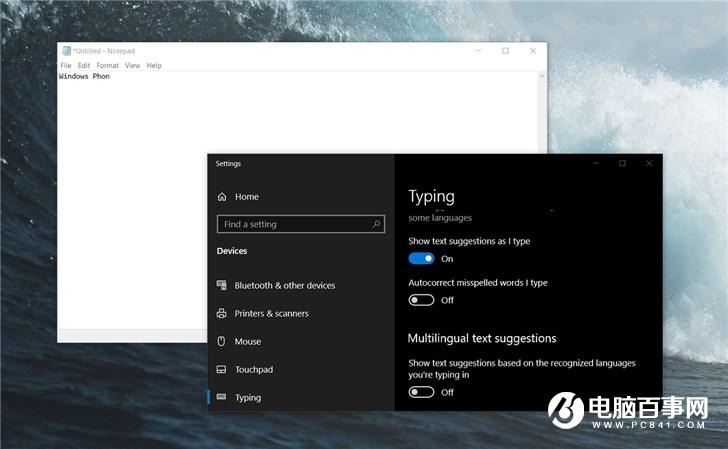
Task: Maximize the Settings window
Action: 623,163
